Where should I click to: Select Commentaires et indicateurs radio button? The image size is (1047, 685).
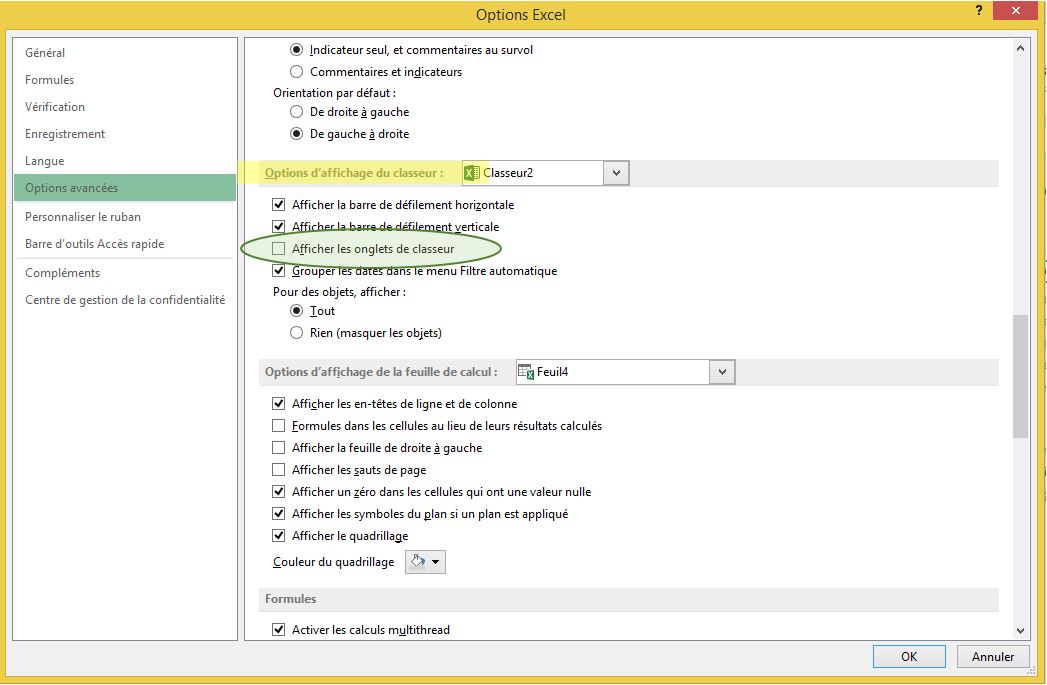[x=296, y=72]
